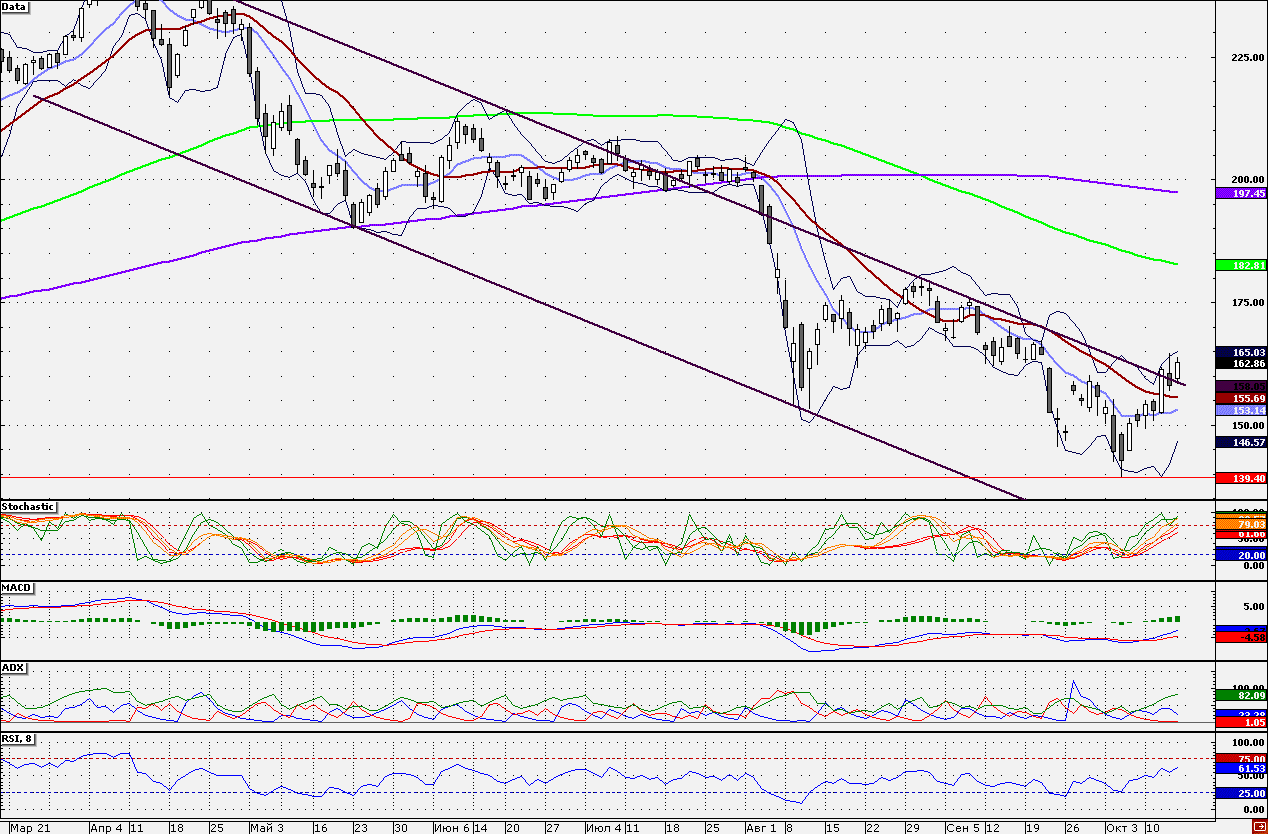Select the red 139.40 price tag
Screen dimensions: 1268x834
pos(1241,479)
